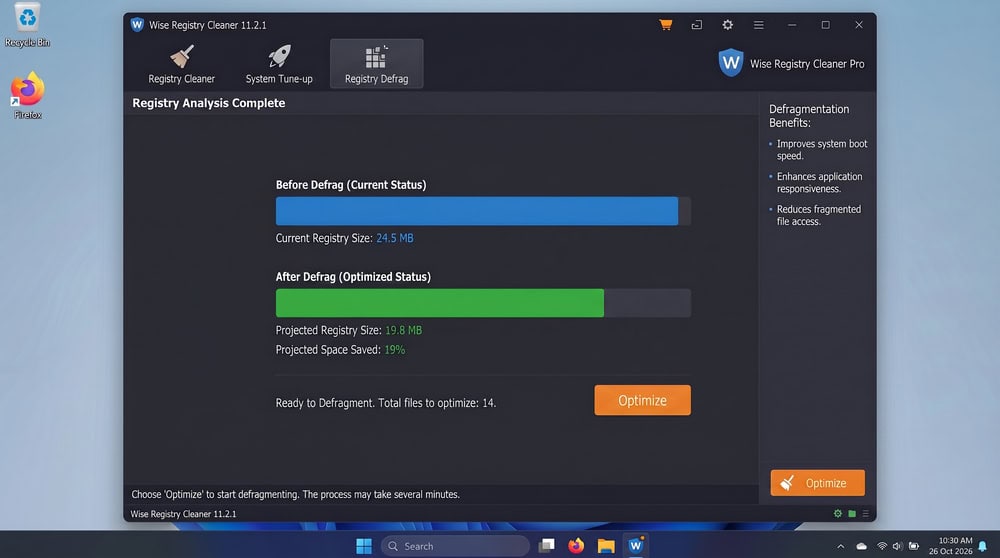Select the Registry Defrag tab
Image resolution: width=1000 pixels, height=558 pixels.
click(x=376, y=64)
